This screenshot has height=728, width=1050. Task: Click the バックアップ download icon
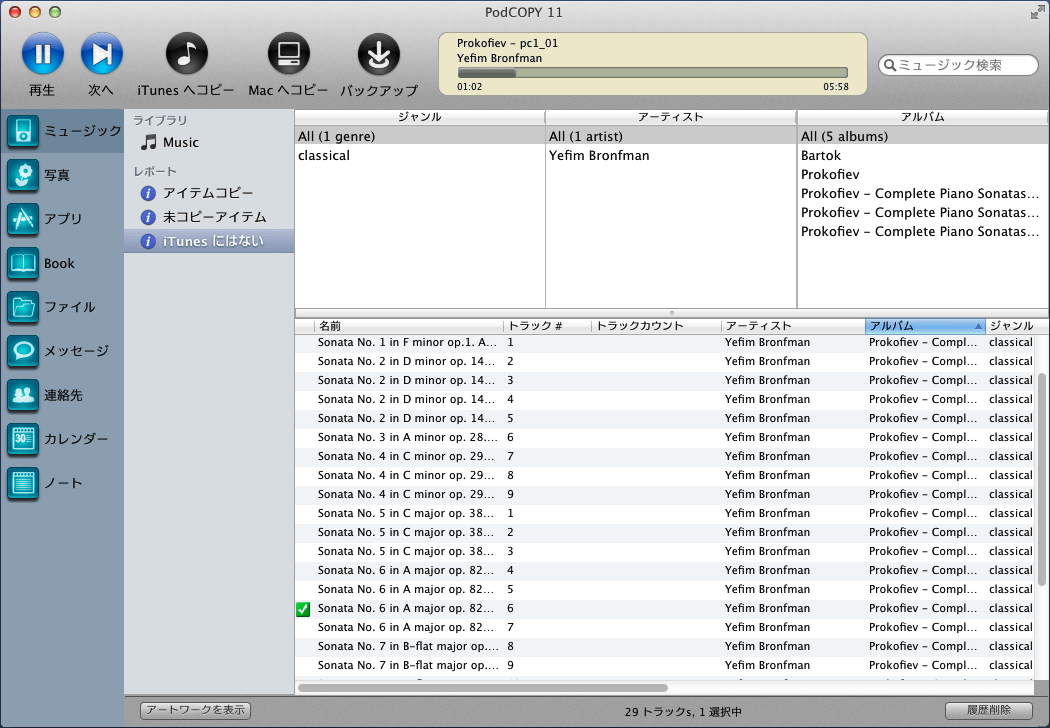point(378,54)
